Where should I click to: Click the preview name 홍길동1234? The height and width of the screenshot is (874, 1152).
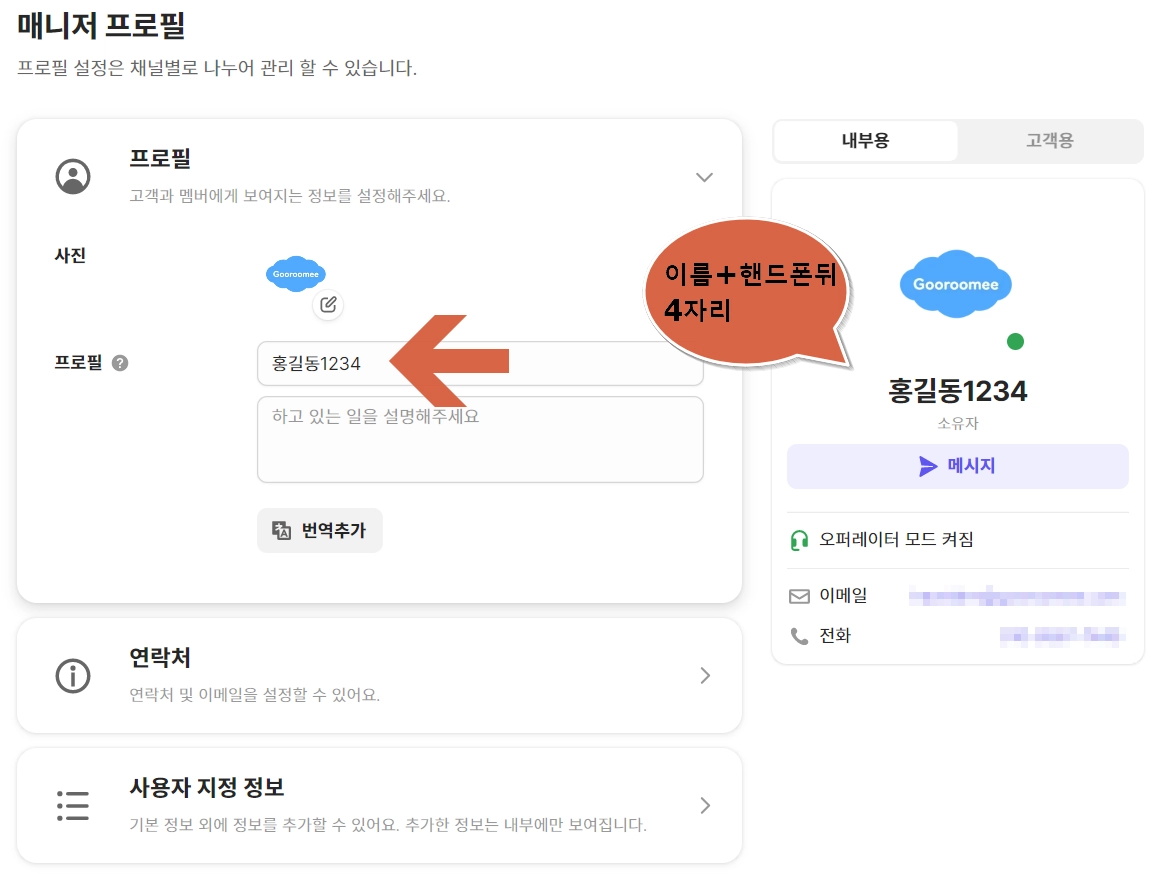957,391
